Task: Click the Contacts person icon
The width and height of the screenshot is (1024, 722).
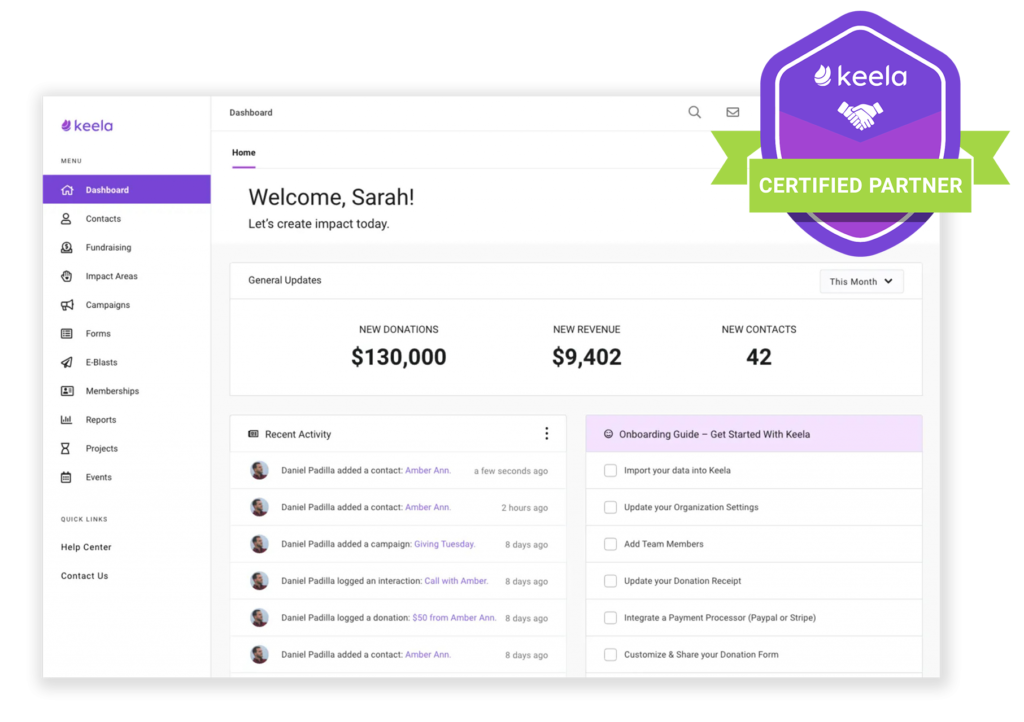Action: coord(66,219)
